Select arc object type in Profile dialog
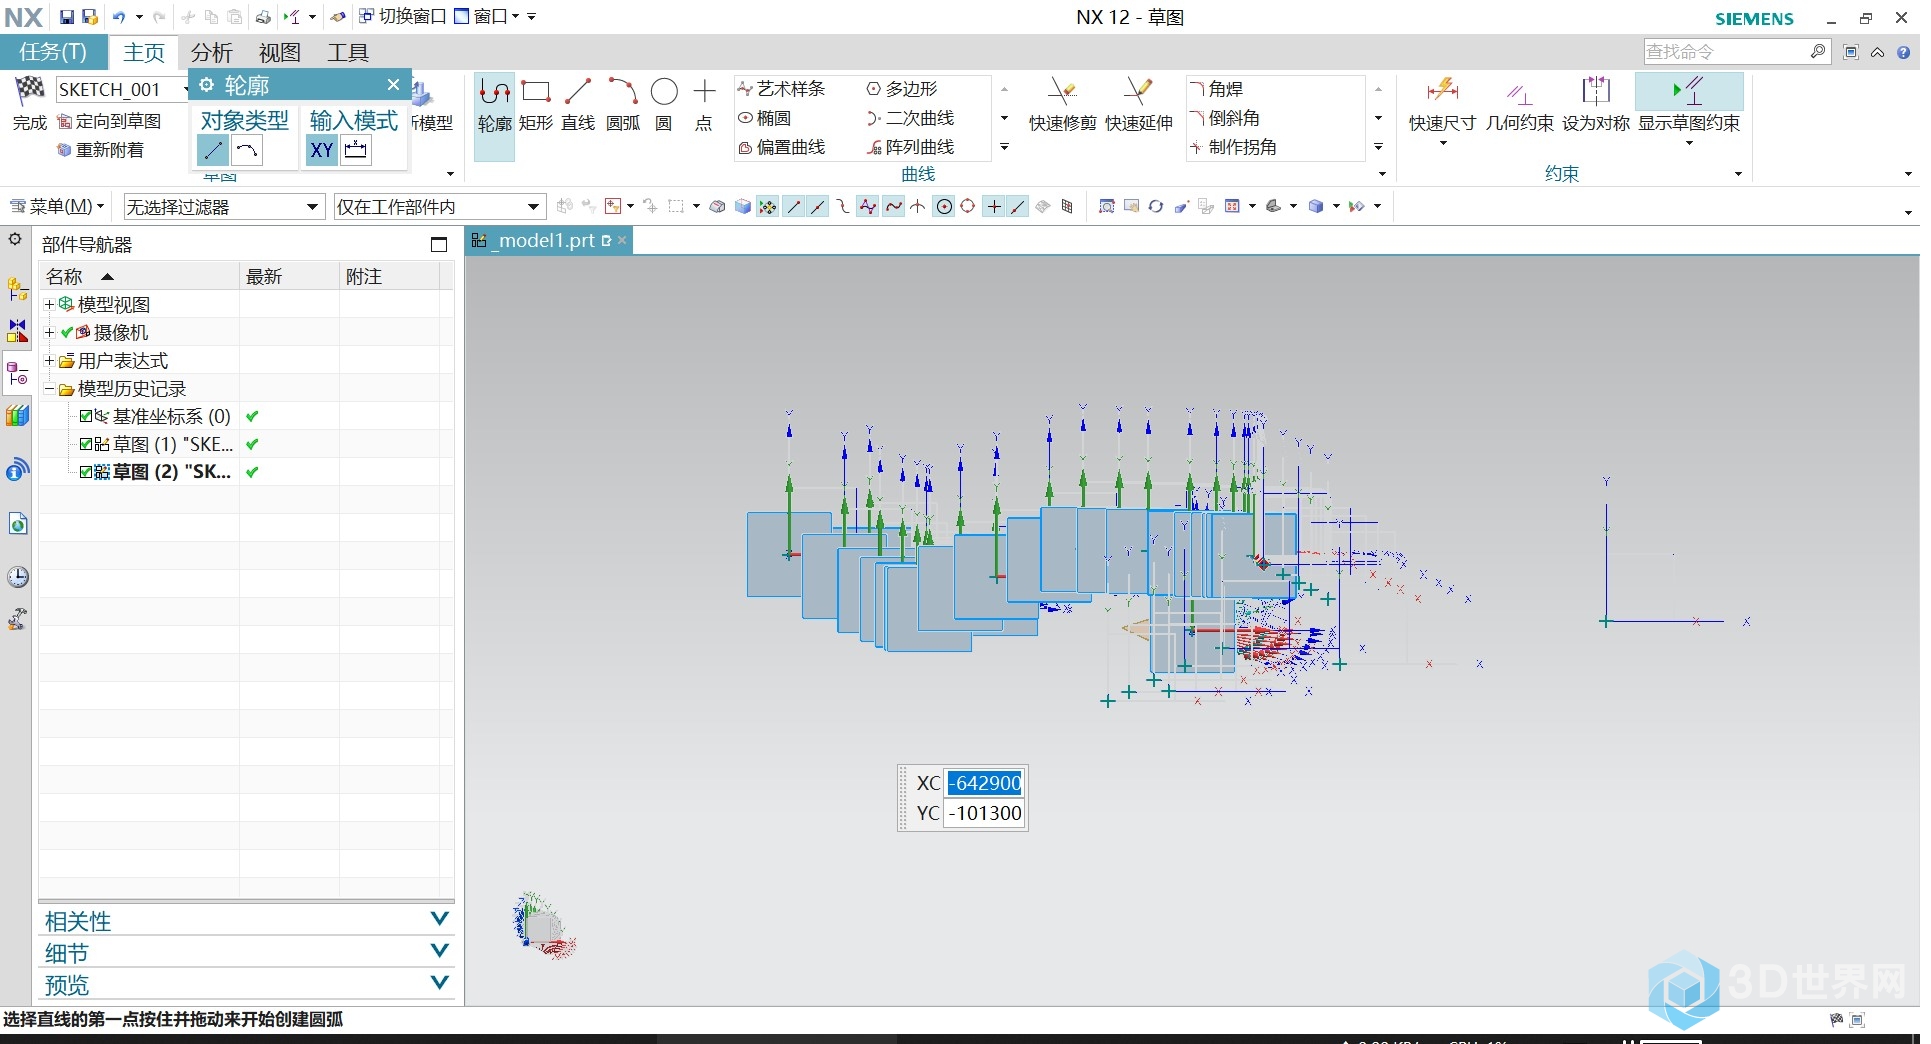This screenshot has width=1931, height=1044. click(x=247, y=151)
